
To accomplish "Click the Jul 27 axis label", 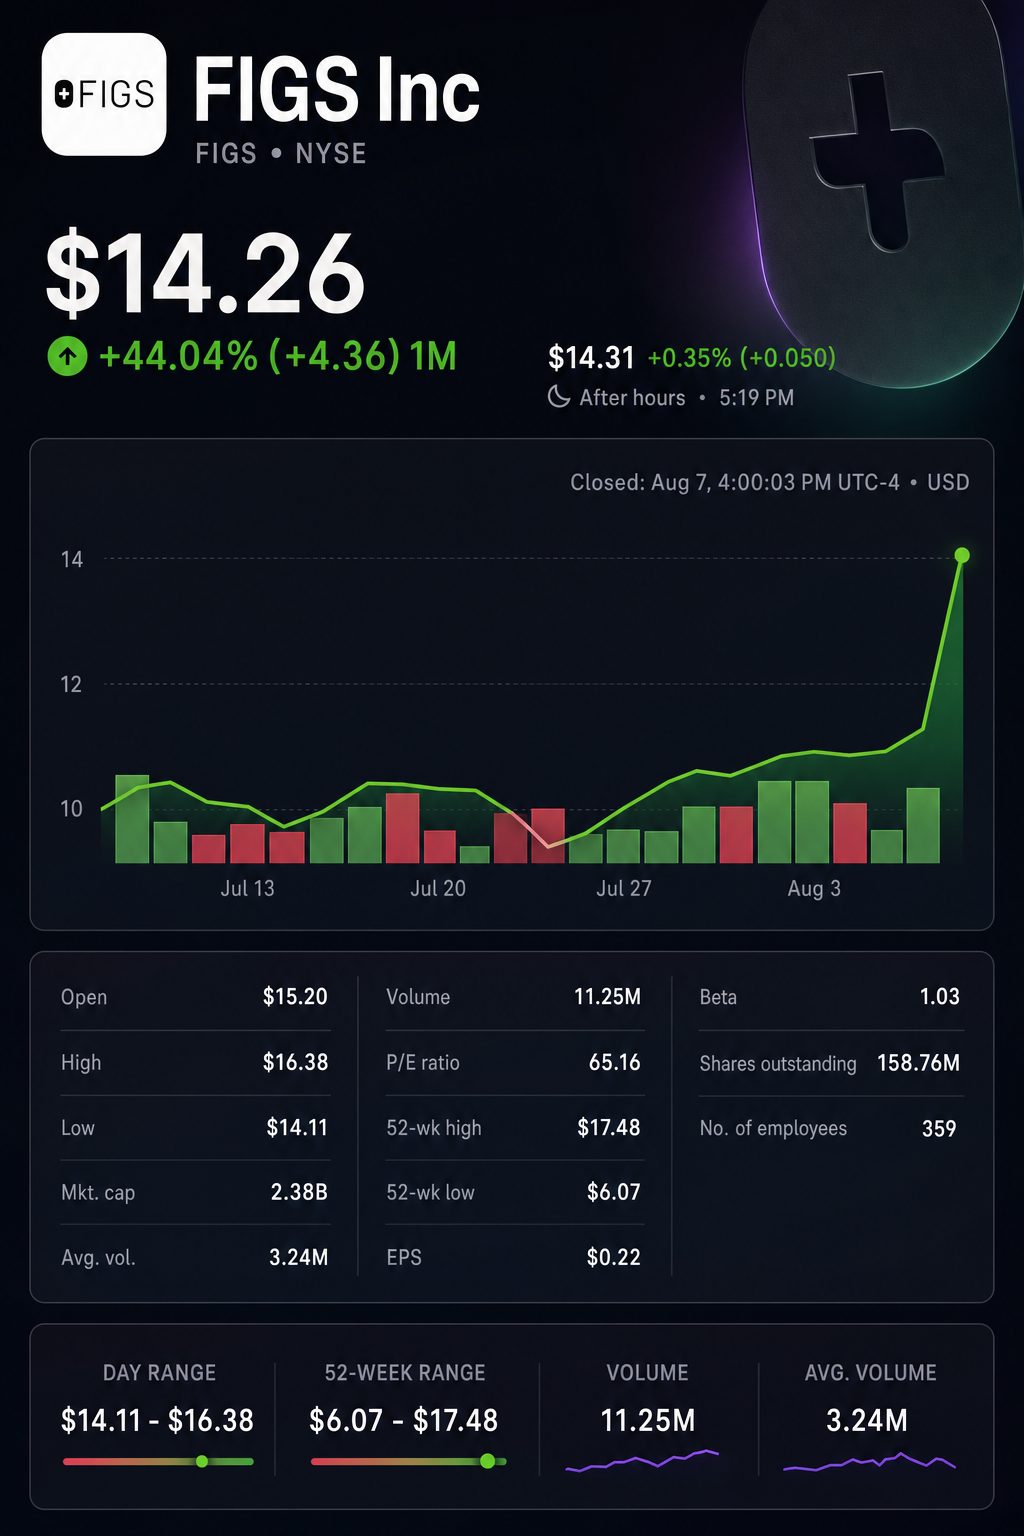I will pos(624,888).
